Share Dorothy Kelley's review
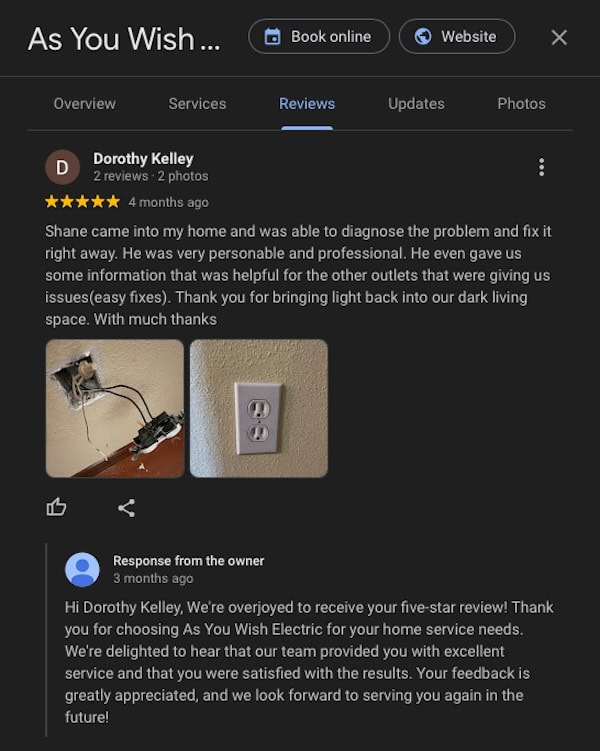 point(126,508)
